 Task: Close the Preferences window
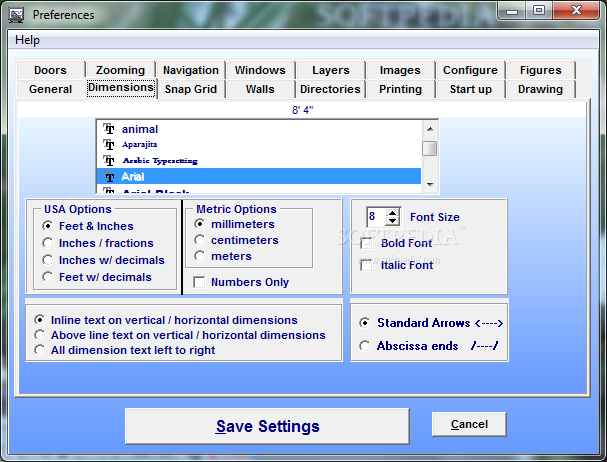tap(576, 10)
